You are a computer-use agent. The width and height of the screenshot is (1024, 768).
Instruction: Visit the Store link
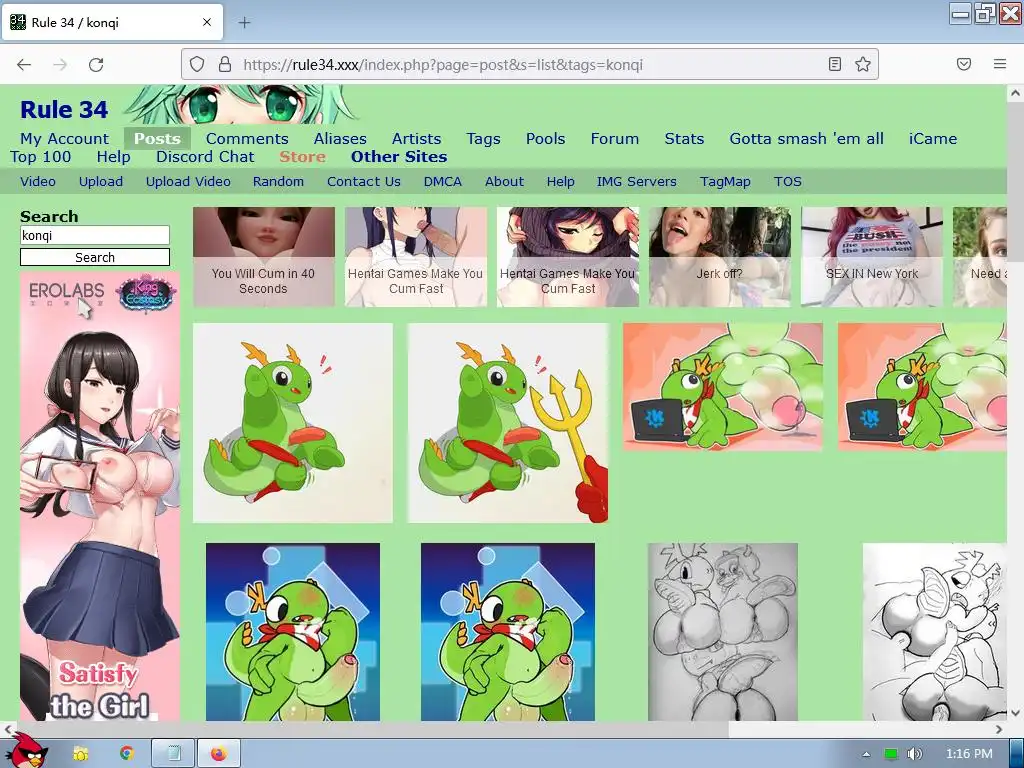click(x=302, y=157)
